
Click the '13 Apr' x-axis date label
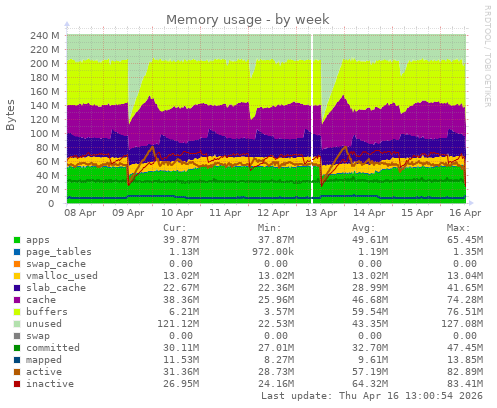click(x=321, y=213)
